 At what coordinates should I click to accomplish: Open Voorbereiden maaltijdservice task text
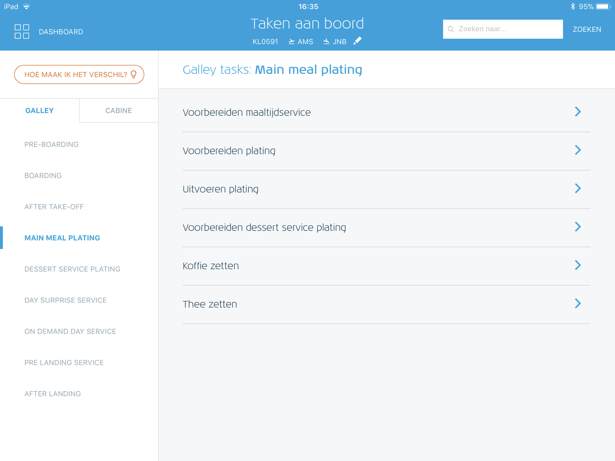click(x=247, y=113)
